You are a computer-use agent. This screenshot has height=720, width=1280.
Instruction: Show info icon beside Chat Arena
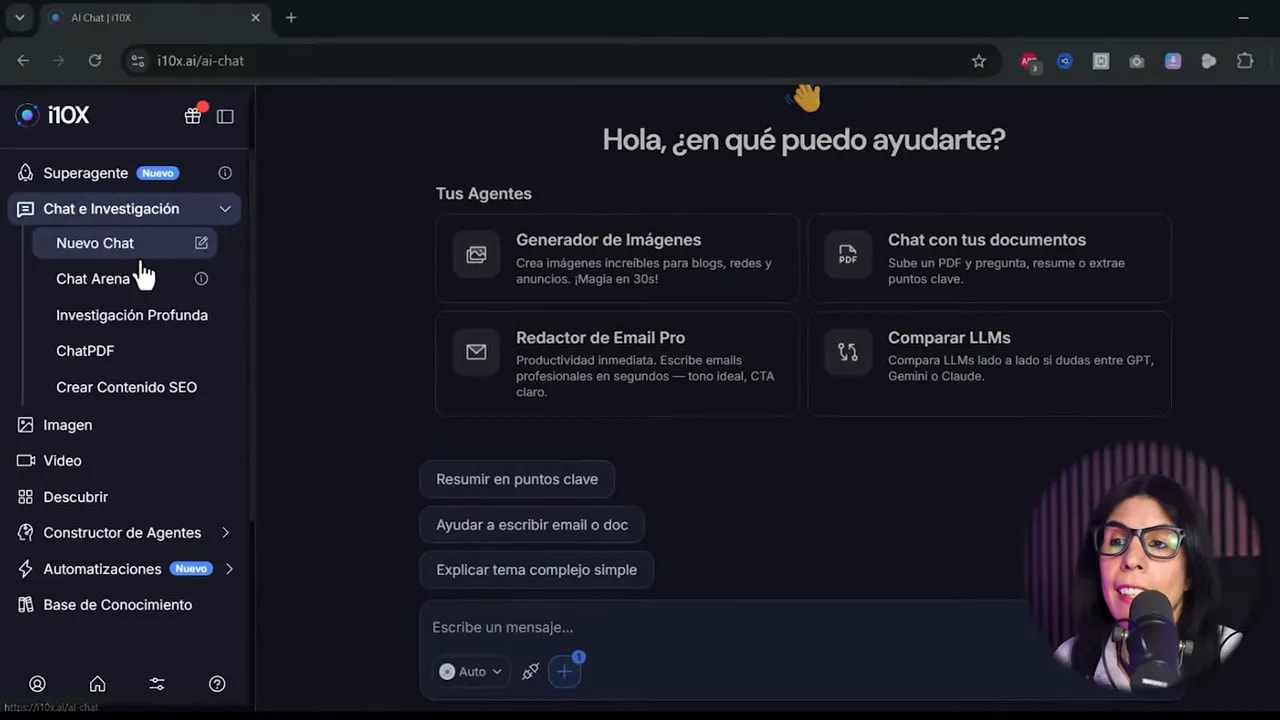(201, 279)
